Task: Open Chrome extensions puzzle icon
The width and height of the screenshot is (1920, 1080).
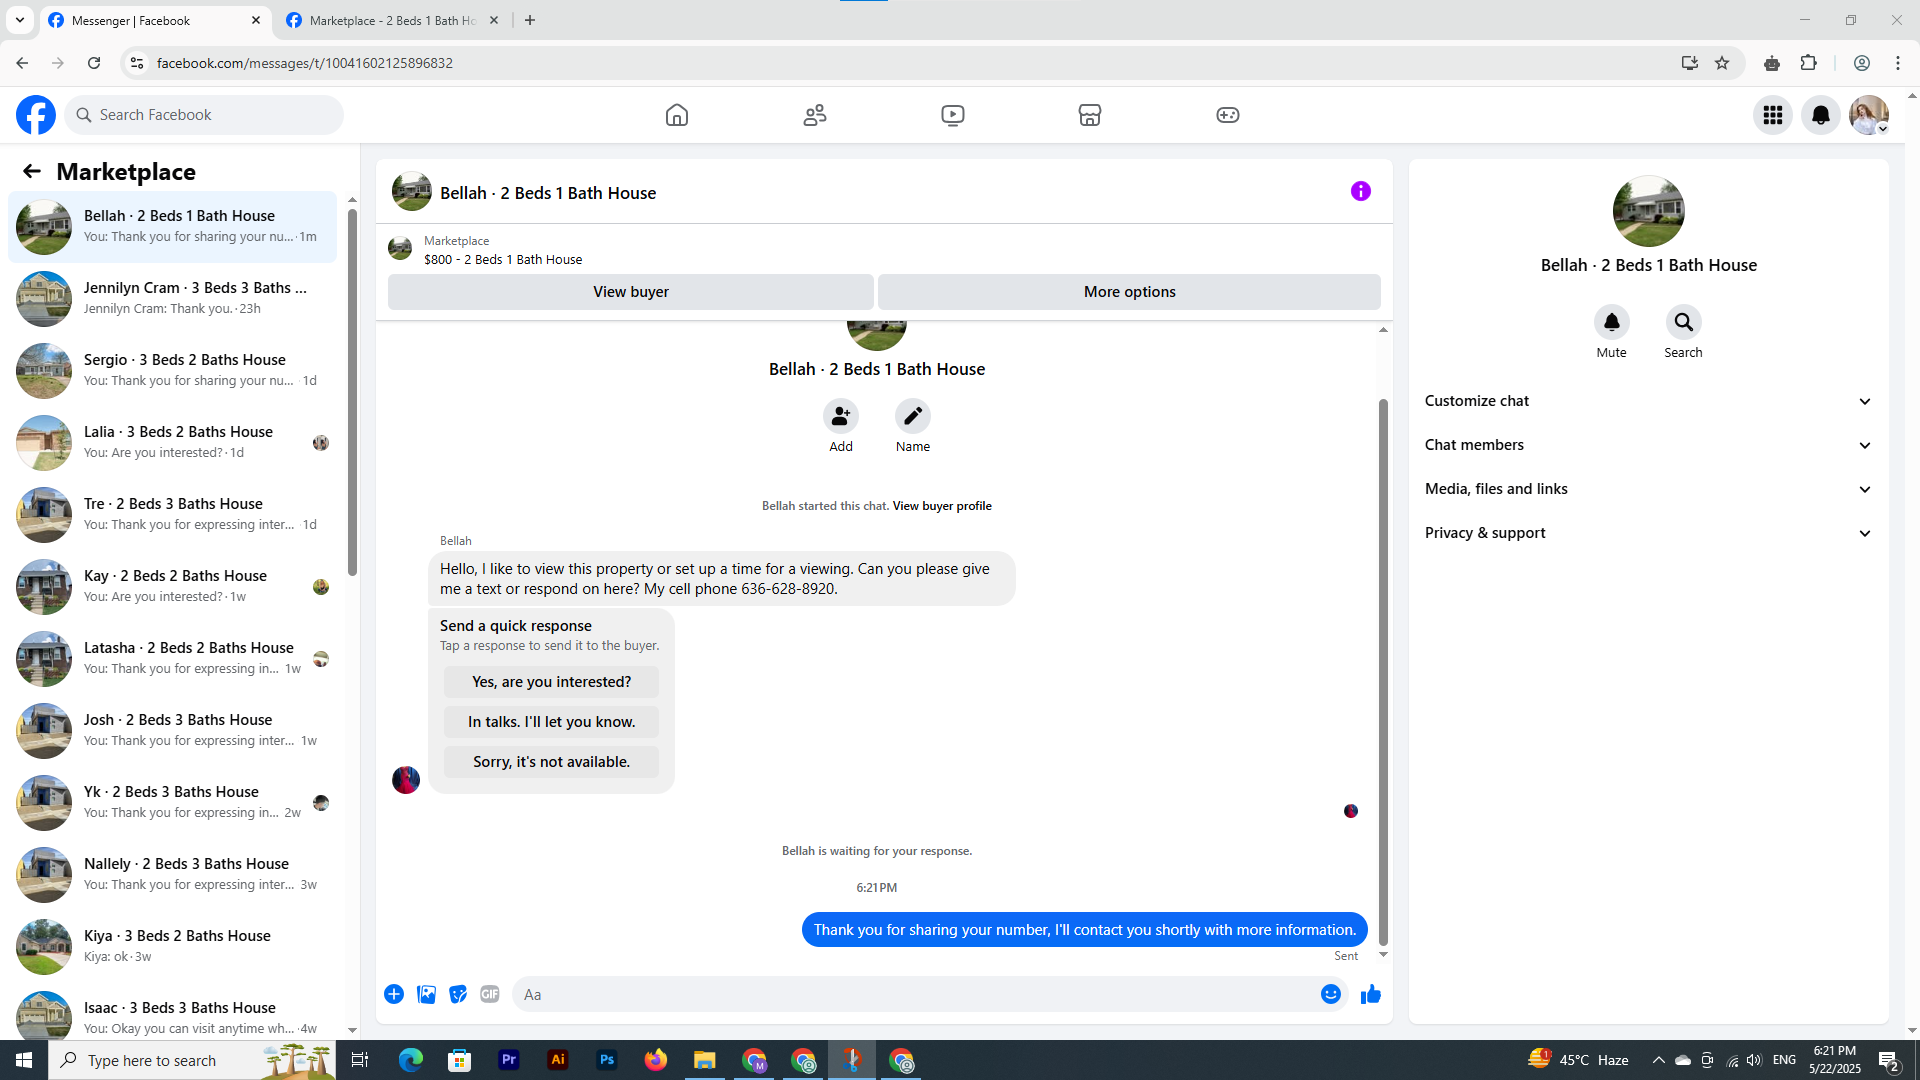Action: coord(1808,63)
